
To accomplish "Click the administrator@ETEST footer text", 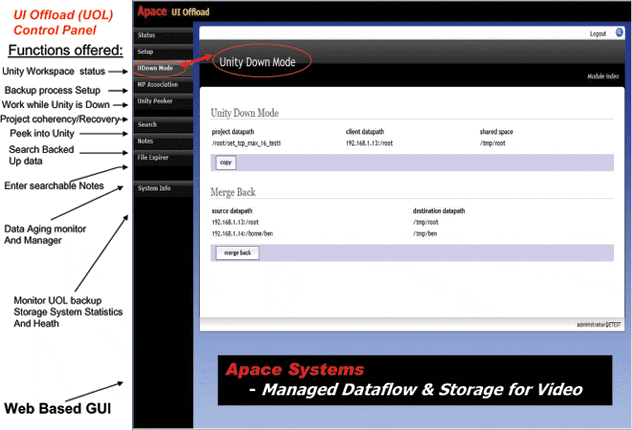I will point(599,324).
